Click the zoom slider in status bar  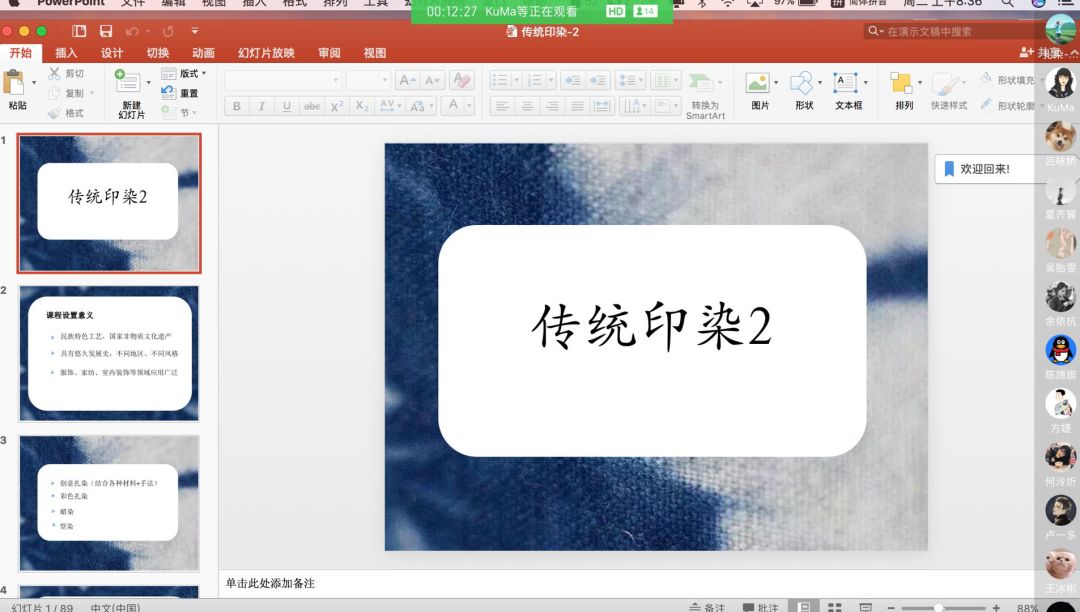(x=938, y=607)
